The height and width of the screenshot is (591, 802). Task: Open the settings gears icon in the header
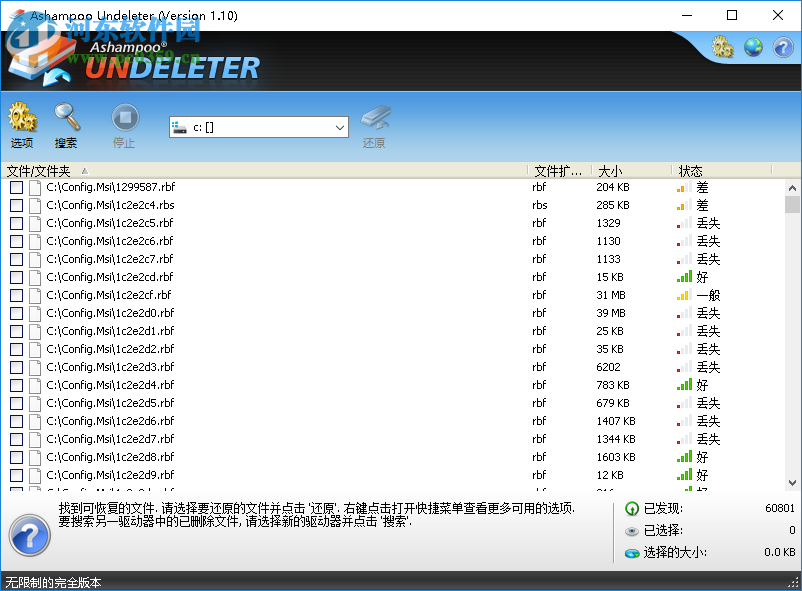722,47
